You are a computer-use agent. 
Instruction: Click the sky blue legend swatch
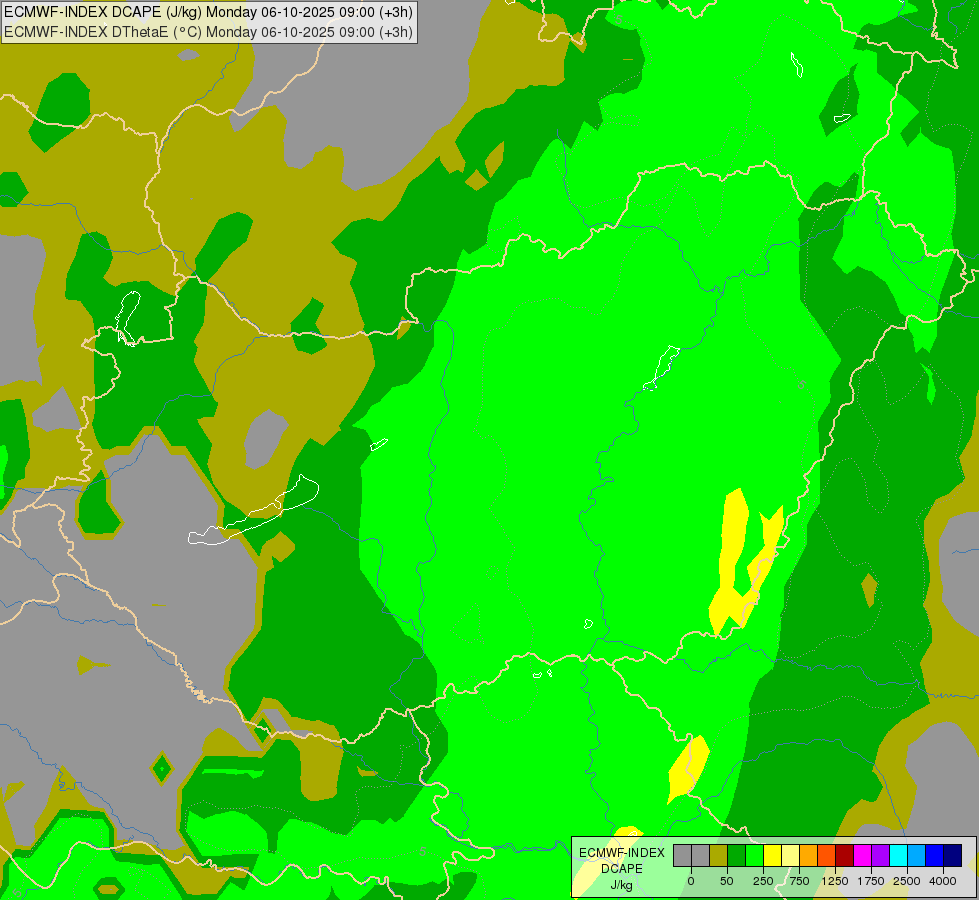coord(917,856)
